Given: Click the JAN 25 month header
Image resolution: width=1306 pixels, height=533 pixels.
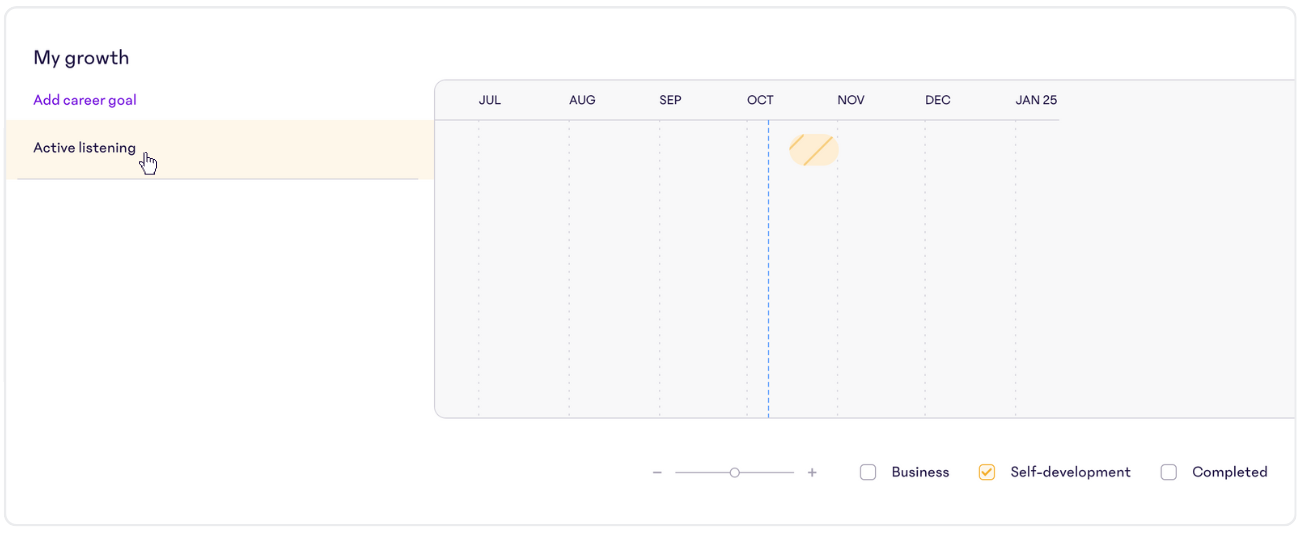Looking at the screenshot, I should coord(1036,100).
